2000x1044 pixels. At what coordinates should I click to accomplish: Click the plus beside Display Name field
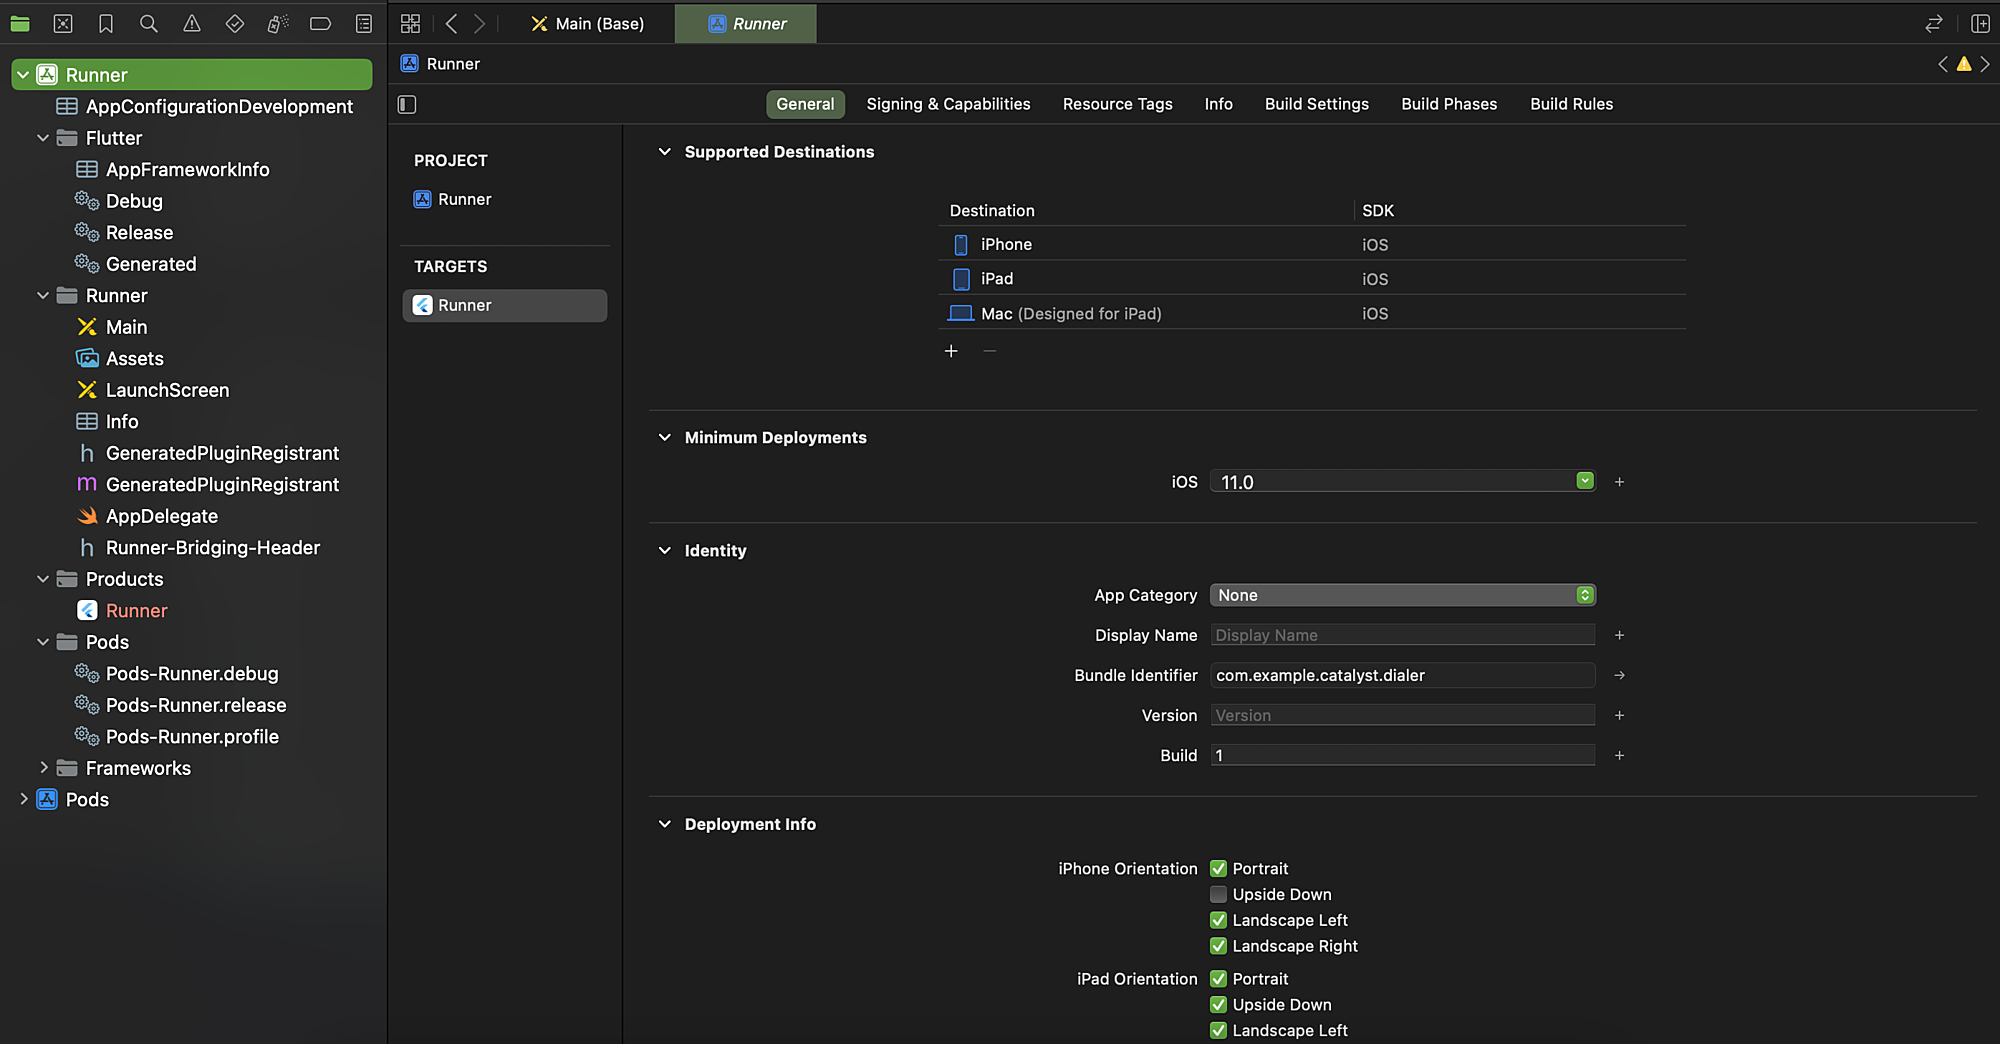[1619, 636]
